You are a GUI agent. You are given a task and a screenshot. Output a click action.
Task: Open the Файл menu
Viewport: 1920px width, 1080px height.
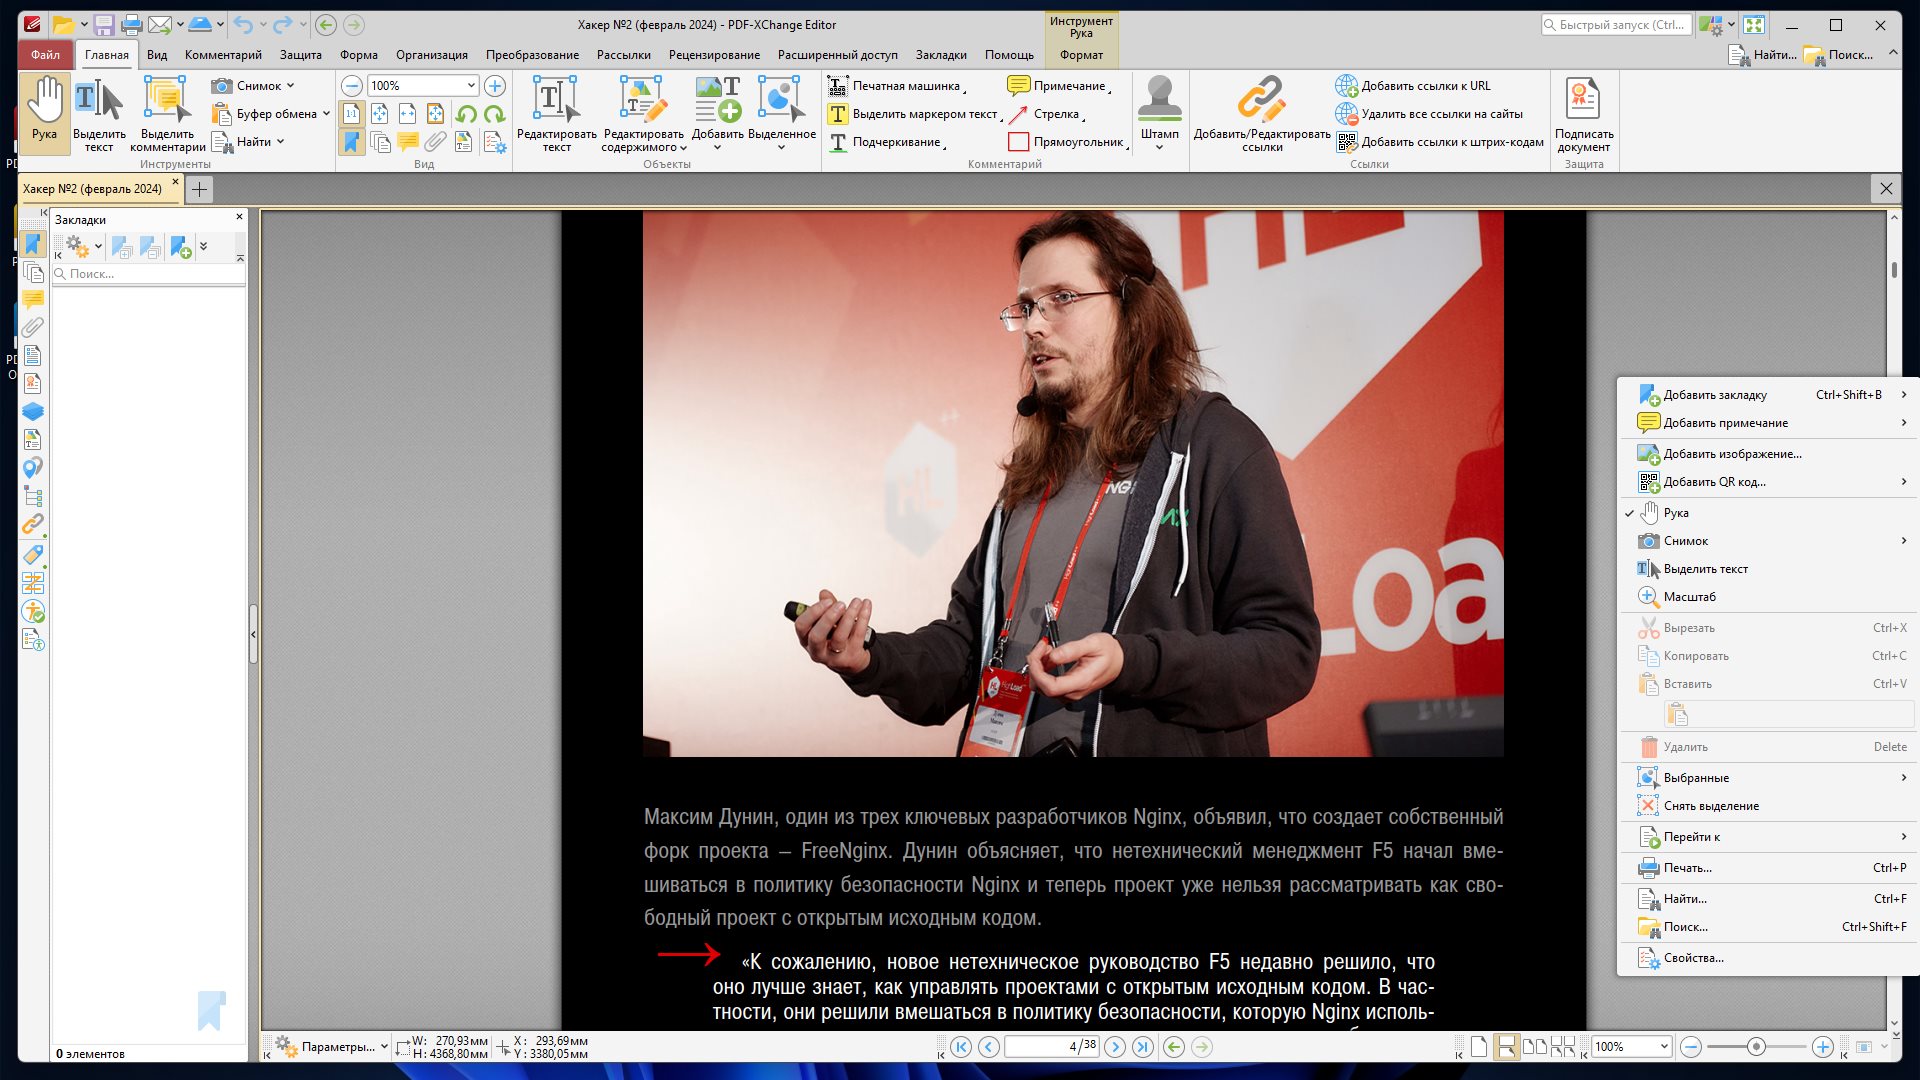pyautogui.click(x=45, y=55)
